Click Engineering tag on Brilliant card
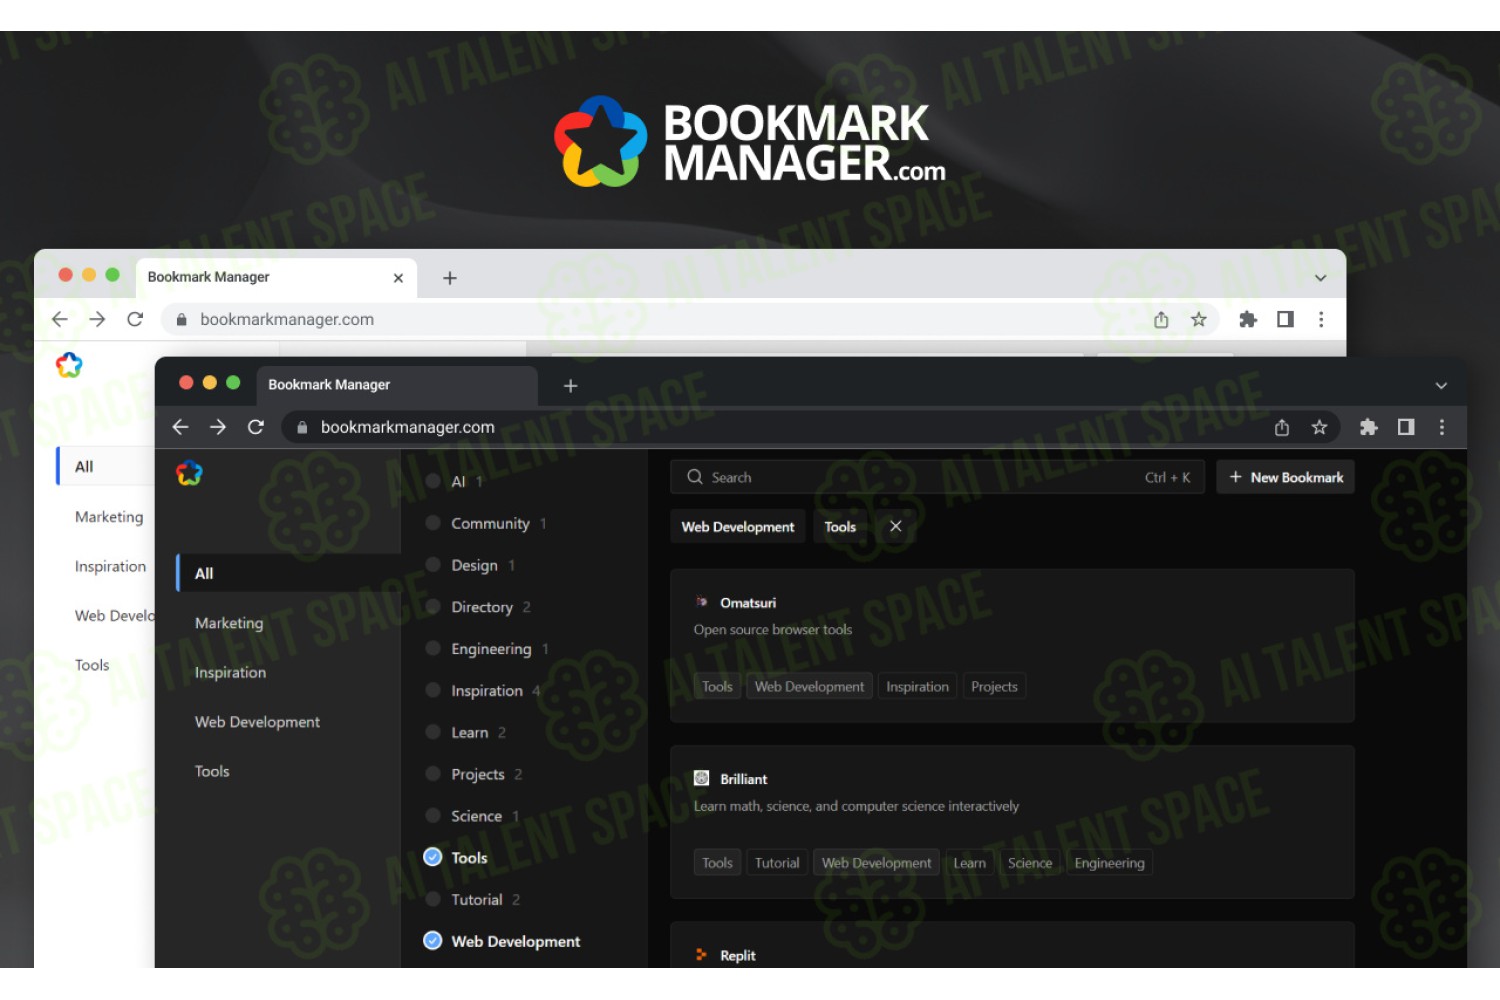This screenshot has height=1000, width=1500. 1109,862
